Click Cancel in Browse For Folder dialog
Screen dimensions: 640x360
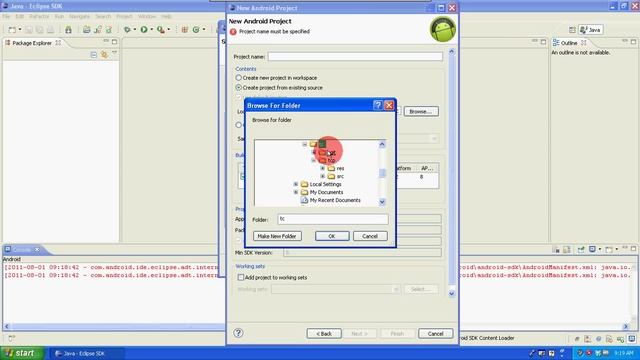tap(370, 236)
